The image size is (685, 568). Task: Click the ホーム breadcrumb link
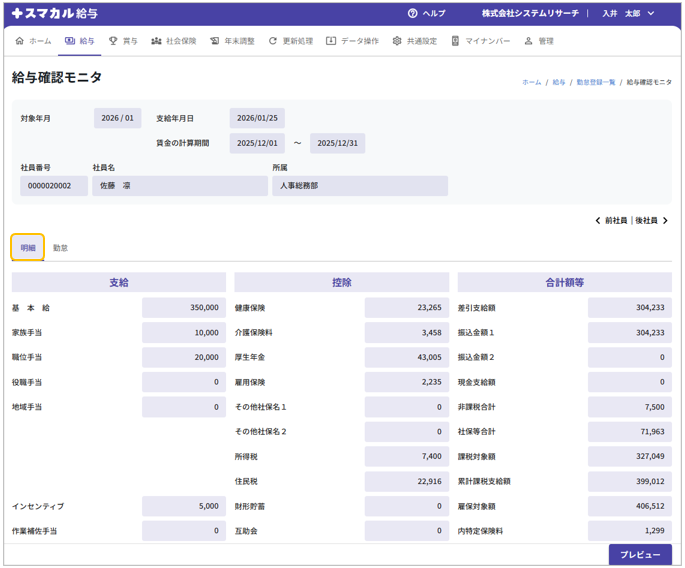[531, 82]
